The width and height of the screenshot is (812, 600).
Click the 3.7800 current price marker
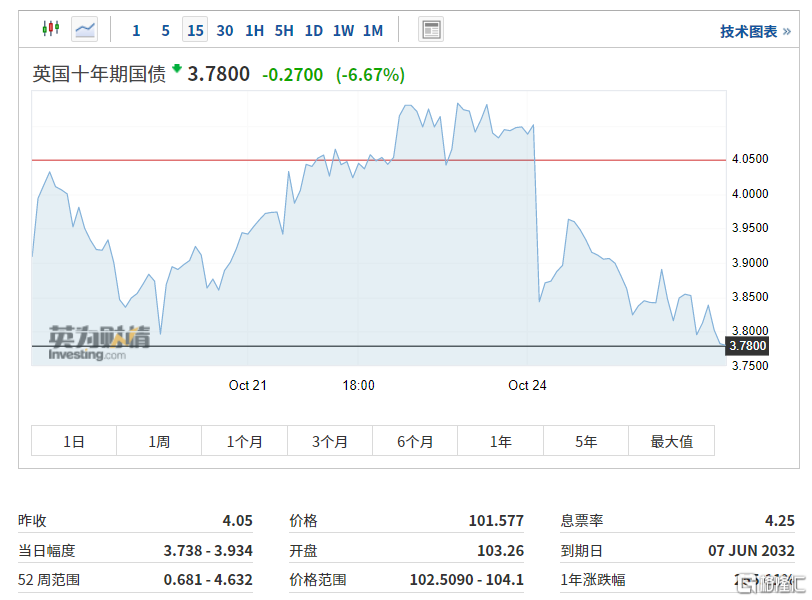(x=747, y=346)
